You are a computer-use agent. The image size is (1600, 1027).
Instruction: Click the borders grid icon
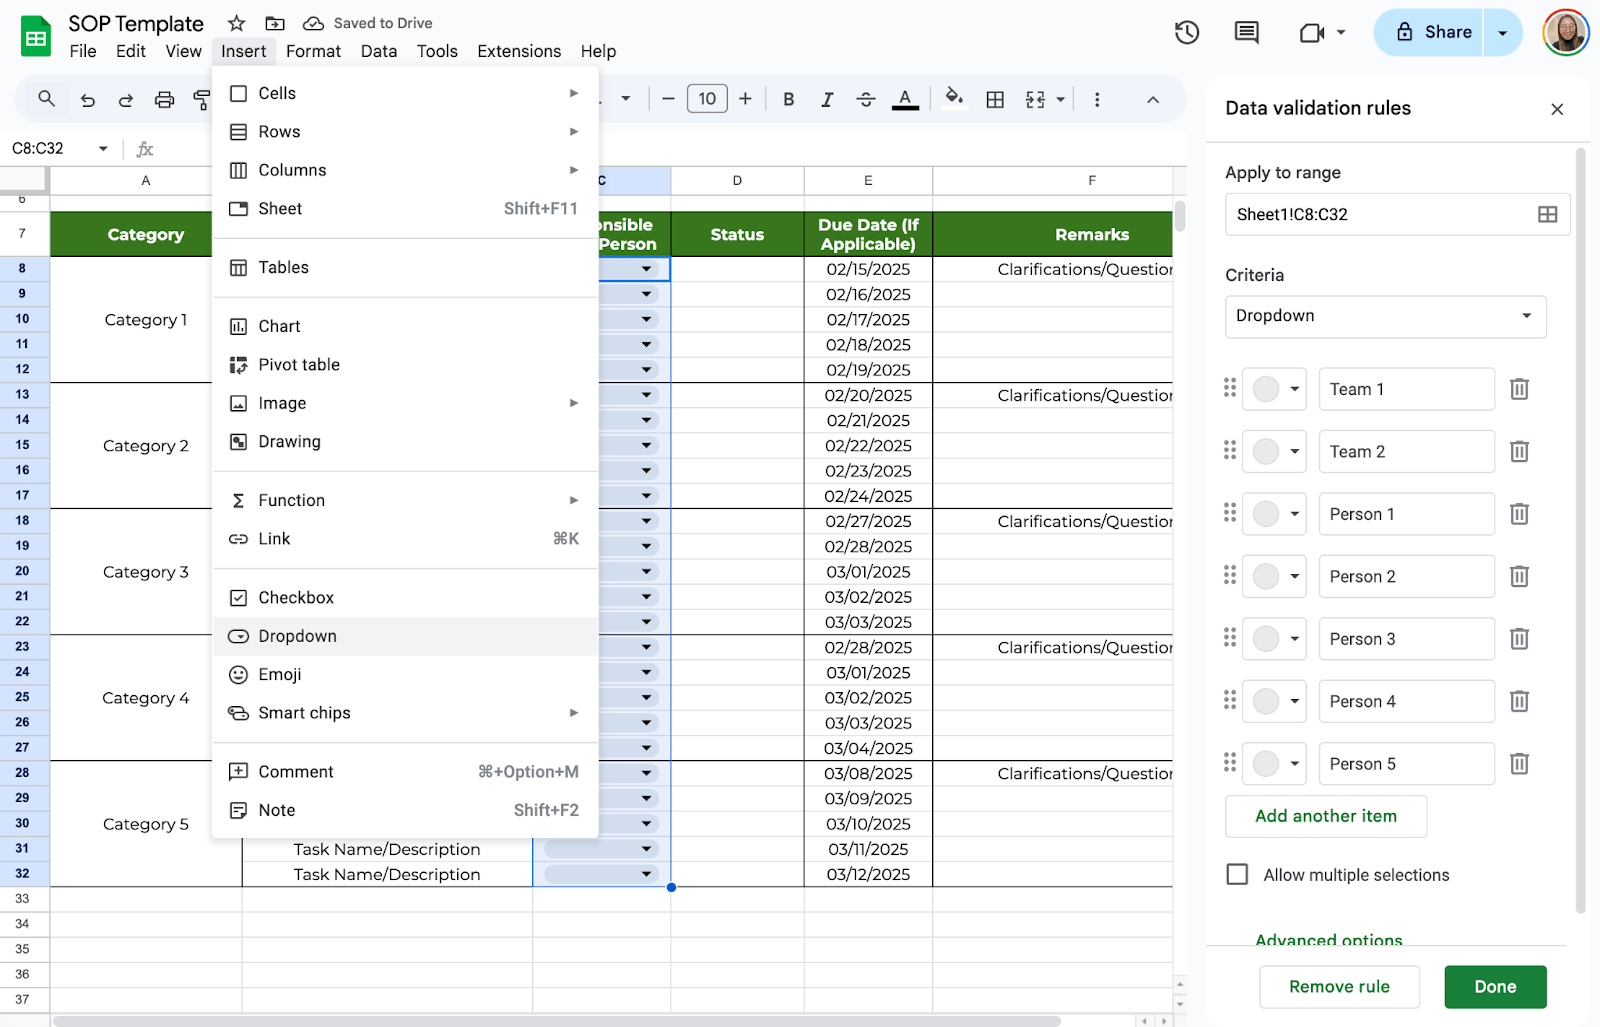[x=995, y=99]
